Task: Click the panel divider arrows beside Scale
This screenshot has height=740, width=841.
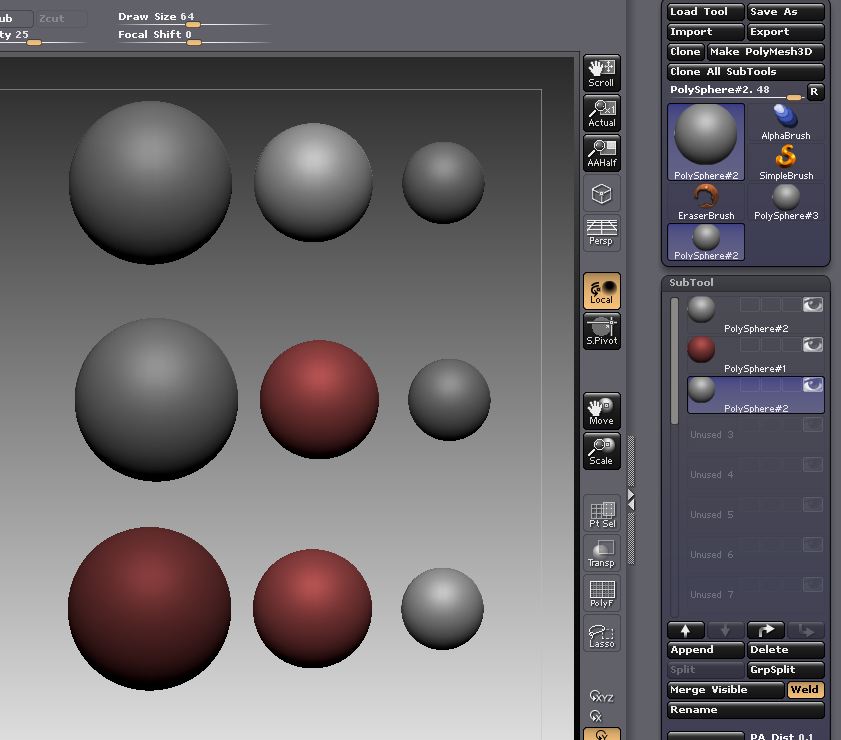Action: coord(631,500)
